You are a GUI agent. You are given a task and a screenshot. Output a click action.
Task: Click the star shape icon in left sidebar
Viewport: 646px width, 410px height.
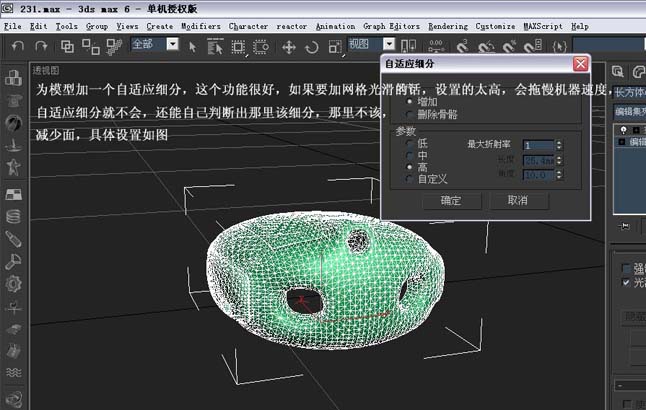(14, 167)
